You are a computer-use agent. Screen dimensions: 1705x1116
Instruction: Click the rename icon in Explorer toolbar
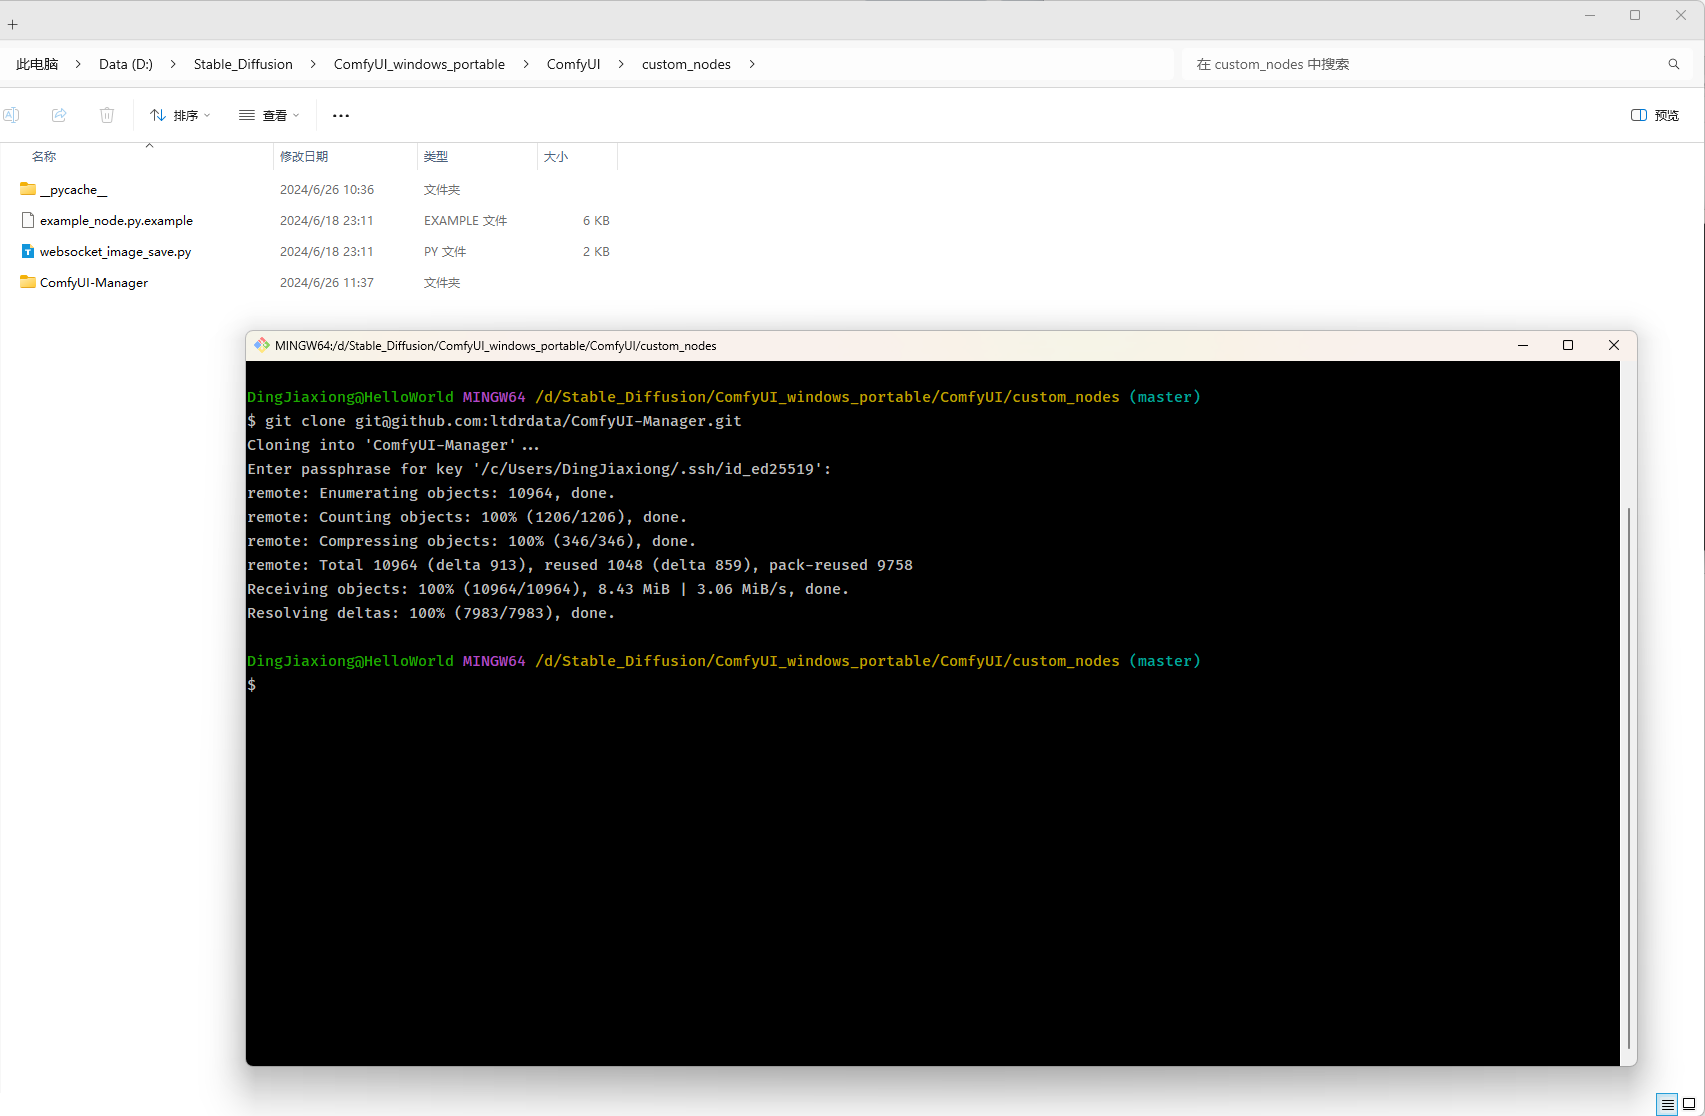click(11, 115)
